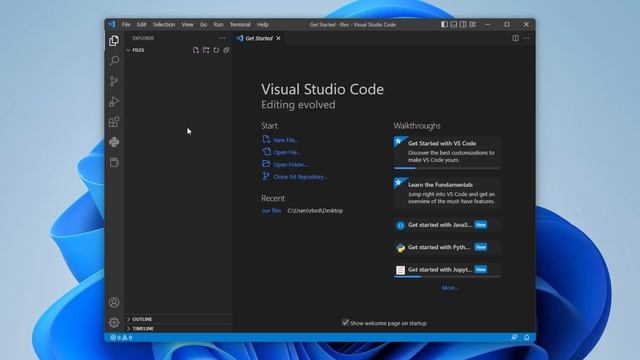
Task: Open the Go menu
Action: coord(203,24)
